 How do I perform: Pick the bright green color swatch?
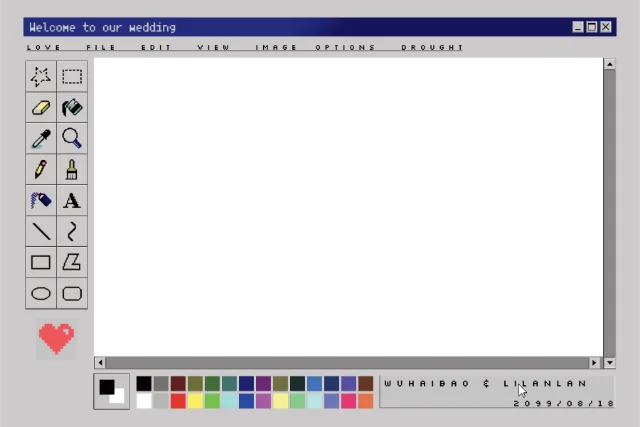(212, 401)
